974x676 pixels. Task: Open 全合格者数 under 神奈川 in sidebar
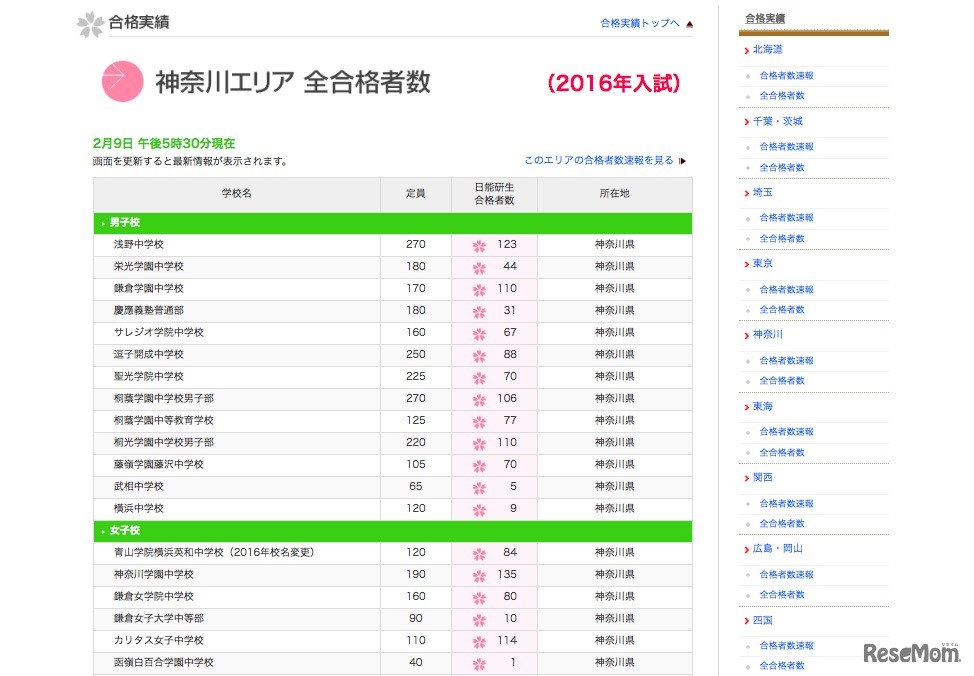point(781,381)
